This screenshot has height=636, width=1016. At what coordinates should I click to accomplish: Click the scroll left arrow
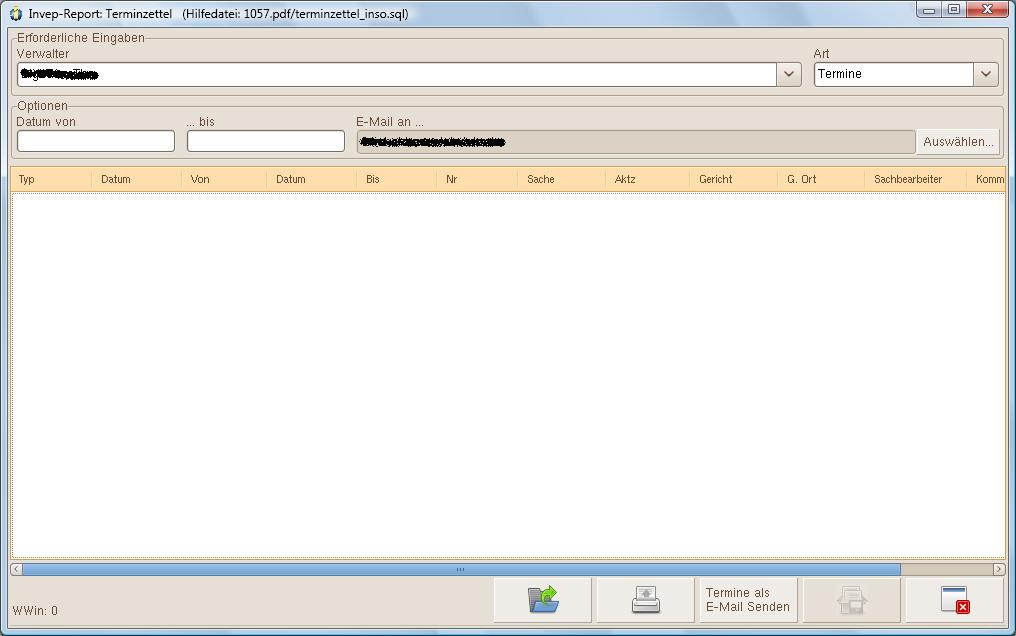point(16,569)
